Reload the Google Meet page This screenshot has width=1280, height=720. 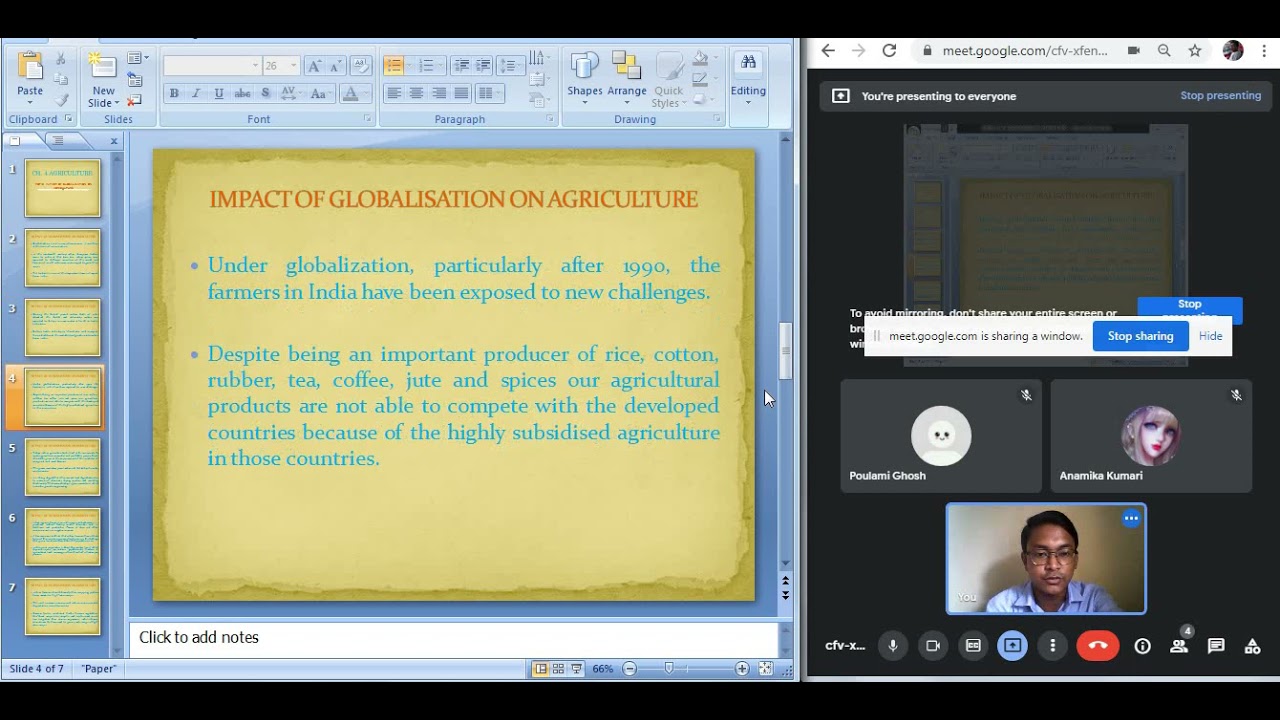(889, 50)
